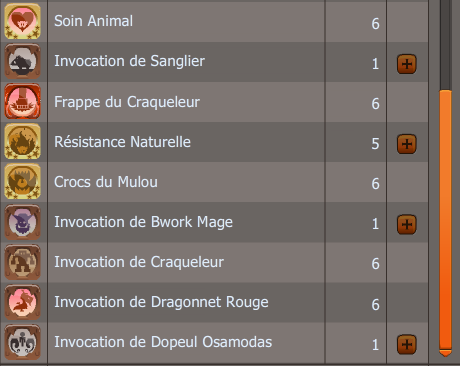Upgrade Invocation de Dopeul Osamodas with plus
The height and width of the screenshot is (366, 460).
407,344
